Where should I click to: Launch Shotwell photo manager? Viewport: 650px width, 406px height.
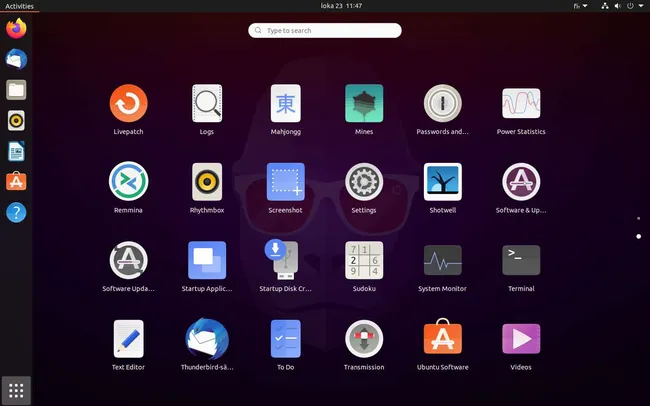(443, 182)
